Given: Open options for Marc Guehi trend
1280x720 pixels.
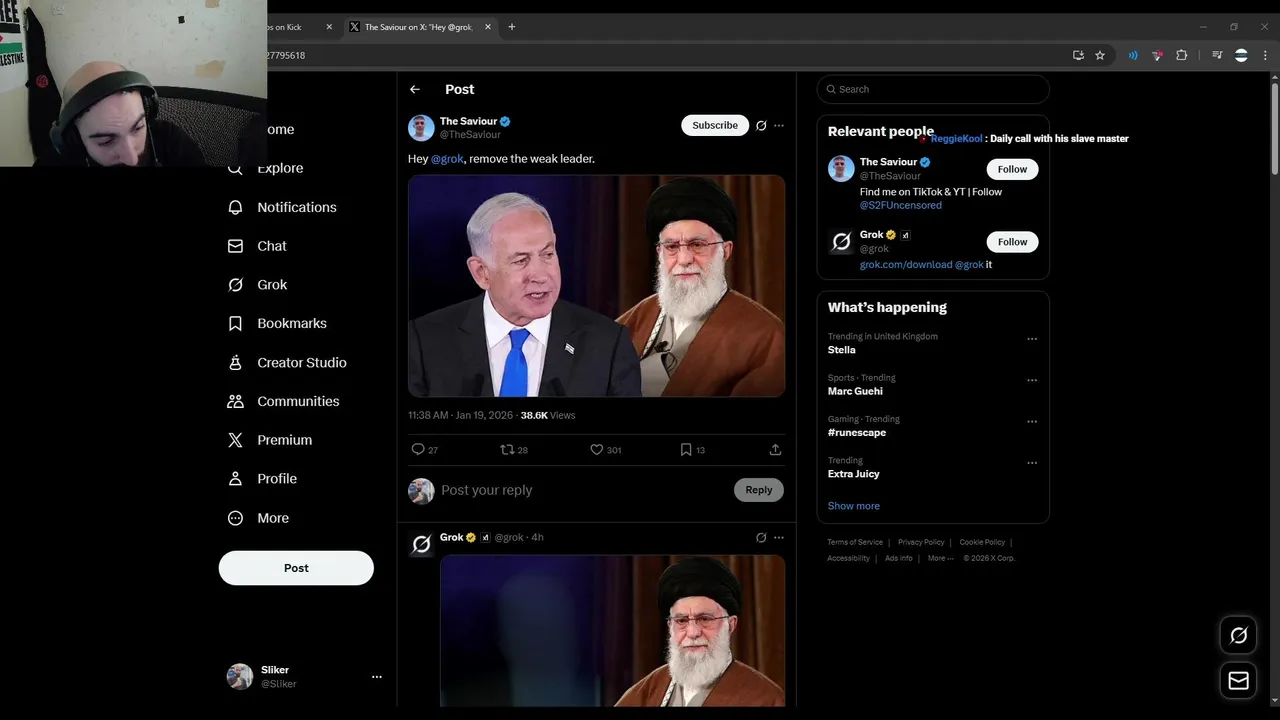Looking at the screenshot, I should point(1032,381).
